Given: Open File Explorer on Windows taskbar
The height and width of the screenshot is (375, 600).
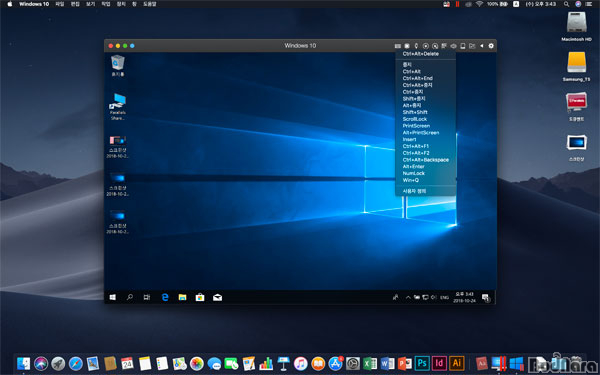Looking at the screenshot, I should (183, 297).
